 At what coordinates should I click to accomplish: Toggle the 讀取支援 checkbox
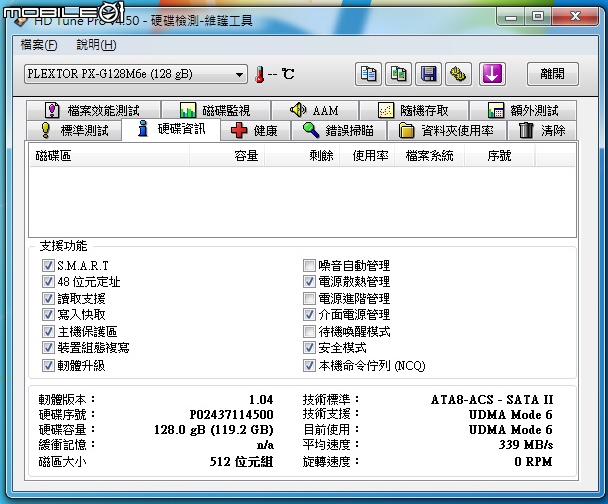(48, 299)
